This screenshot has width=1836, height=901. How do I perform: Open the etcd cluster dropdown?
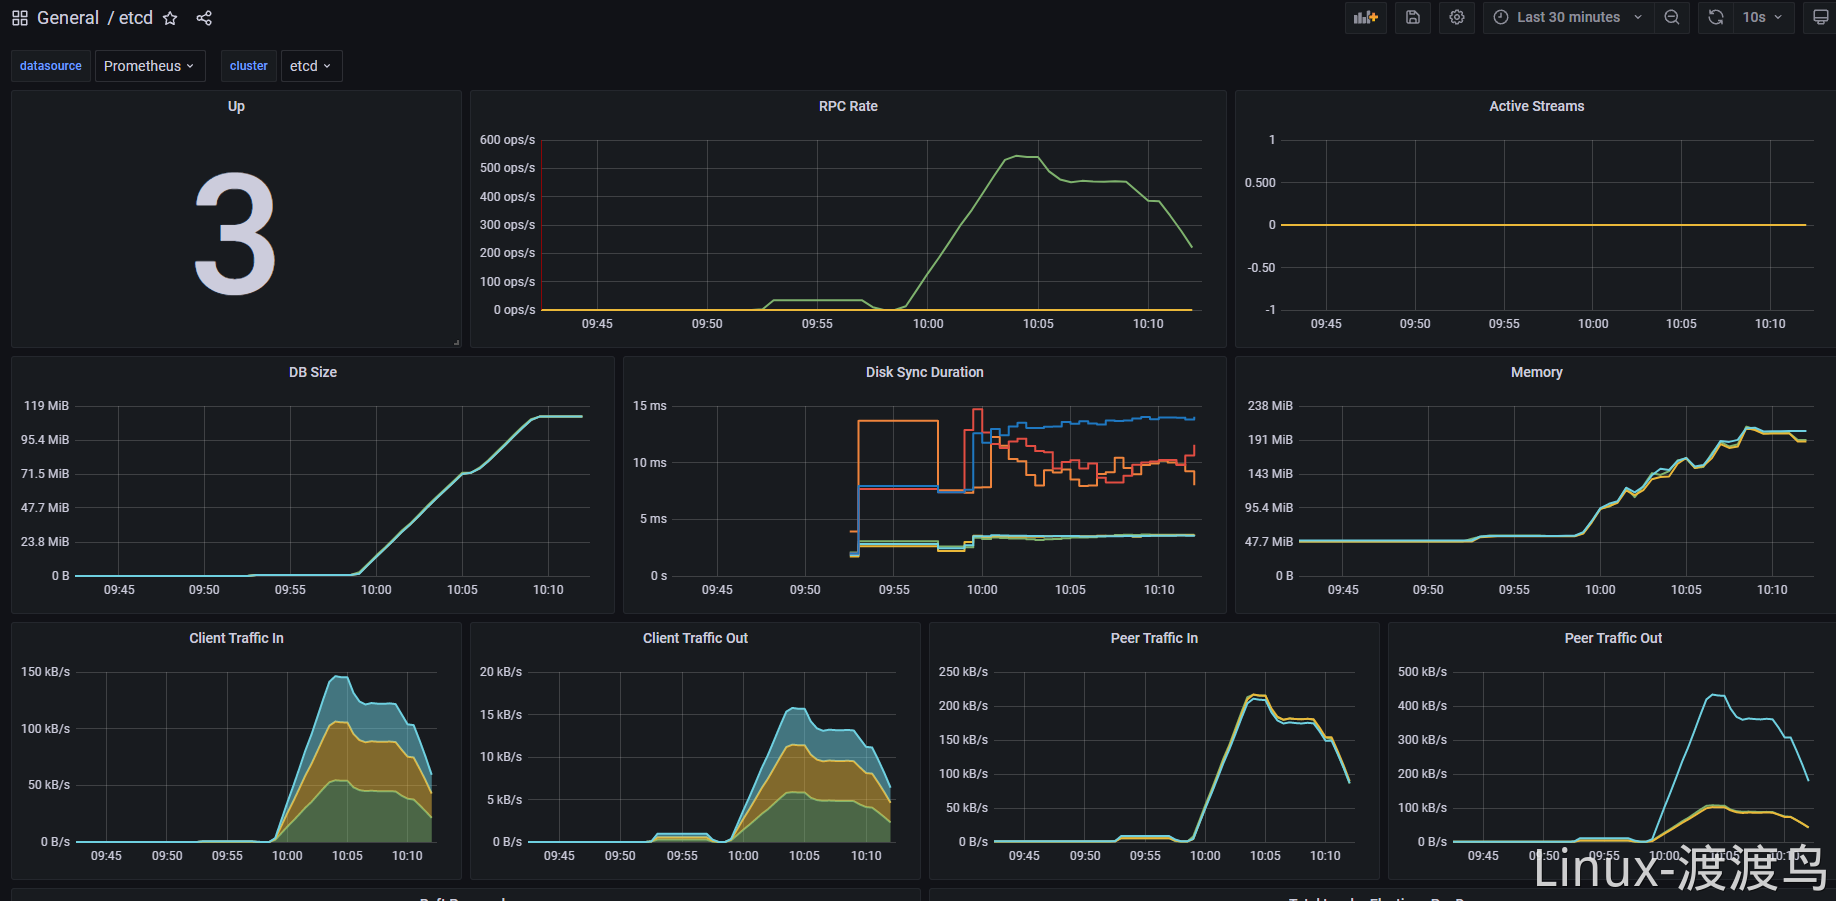(311, 66)
